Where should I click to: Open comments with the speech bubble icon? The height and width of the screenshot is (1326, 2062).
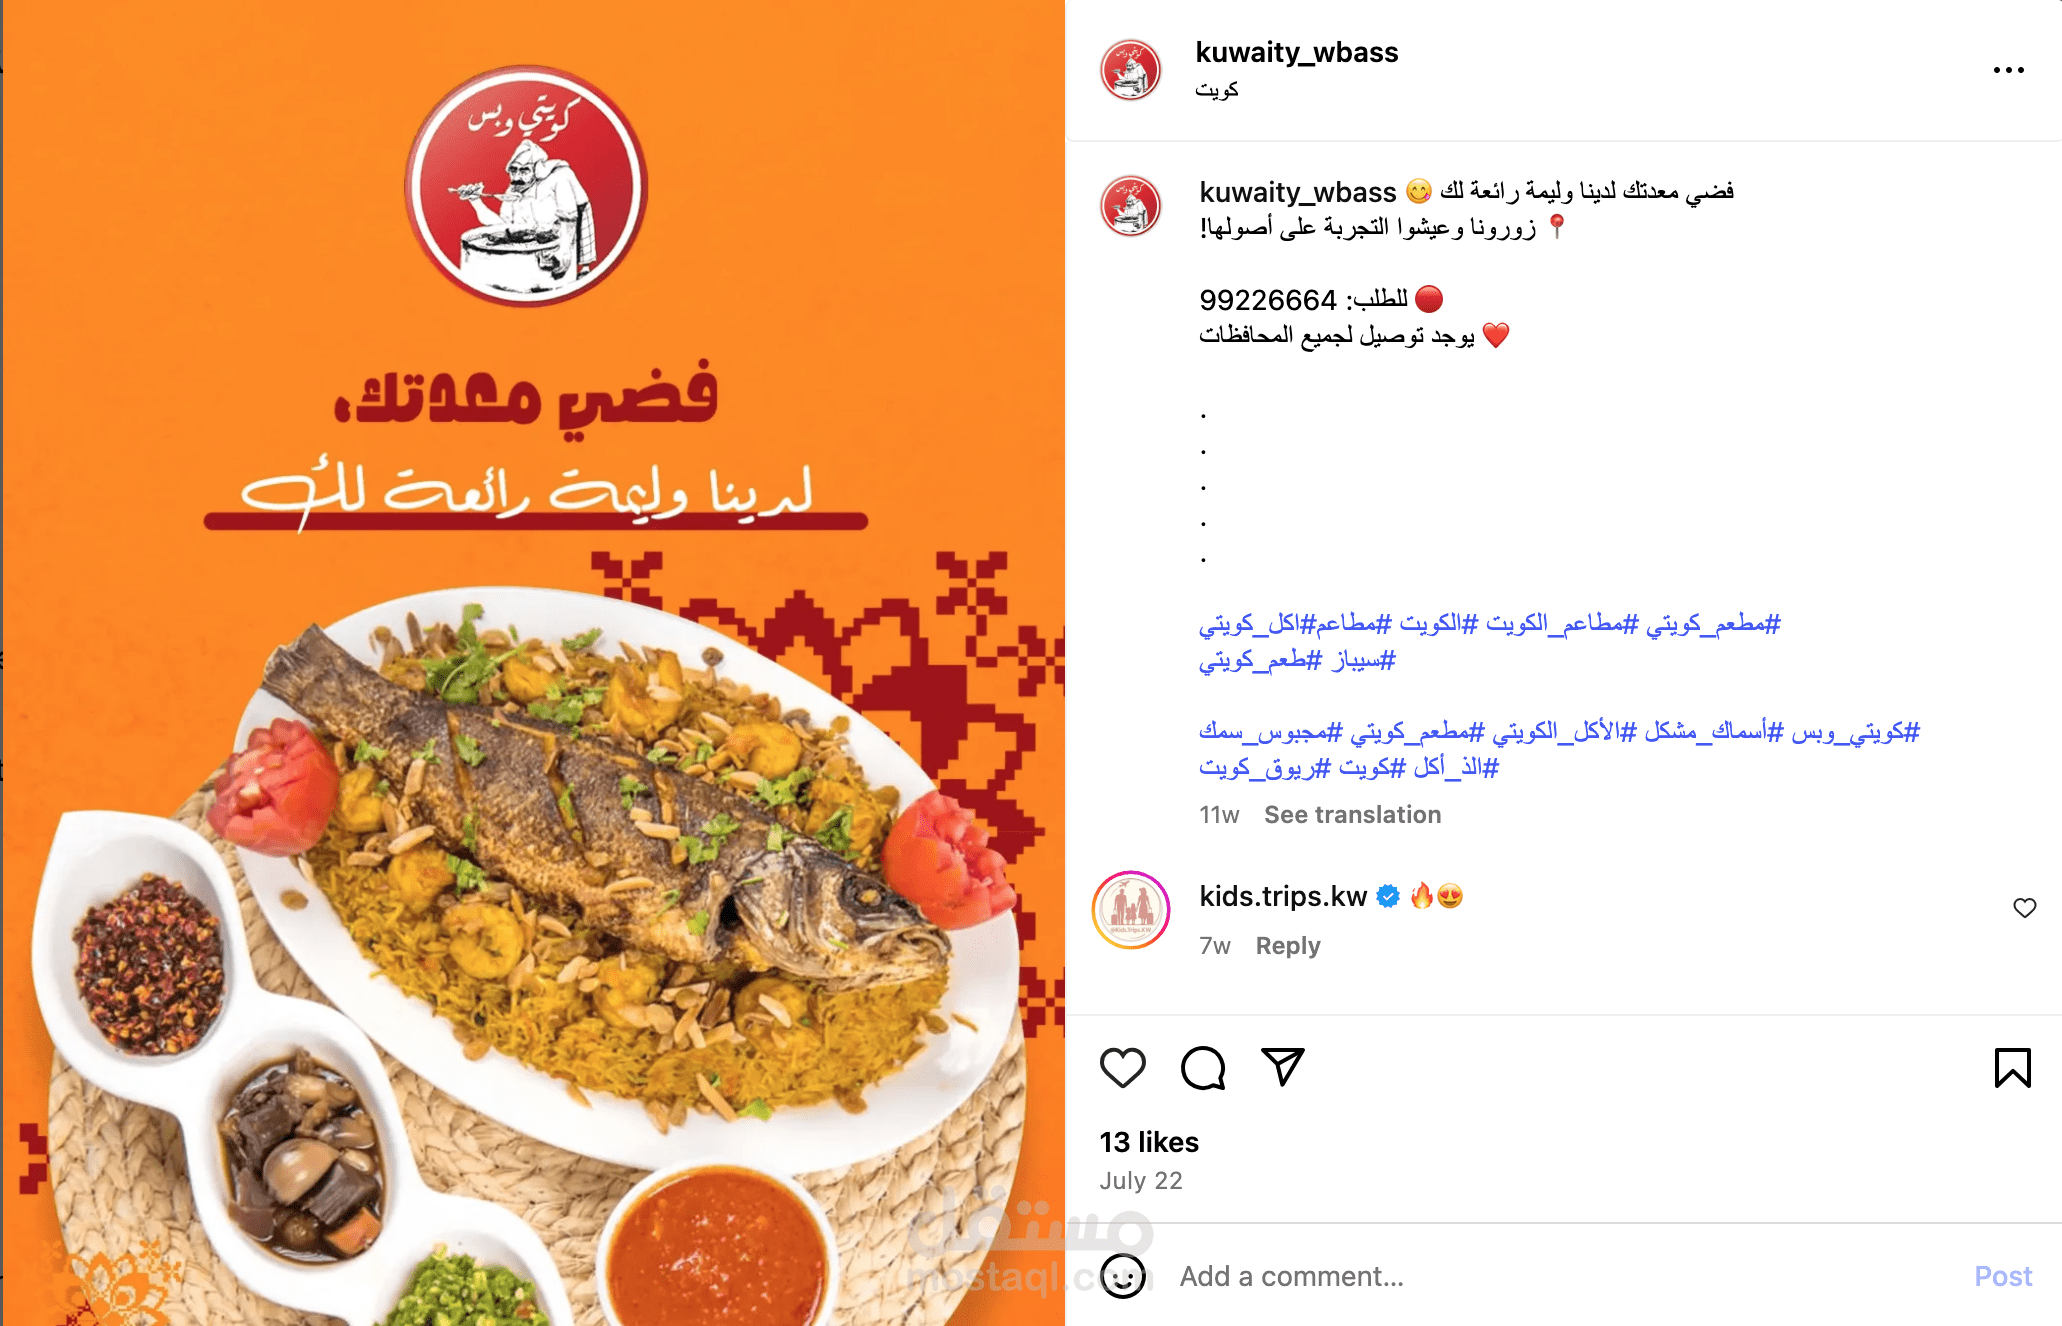1202,1068
